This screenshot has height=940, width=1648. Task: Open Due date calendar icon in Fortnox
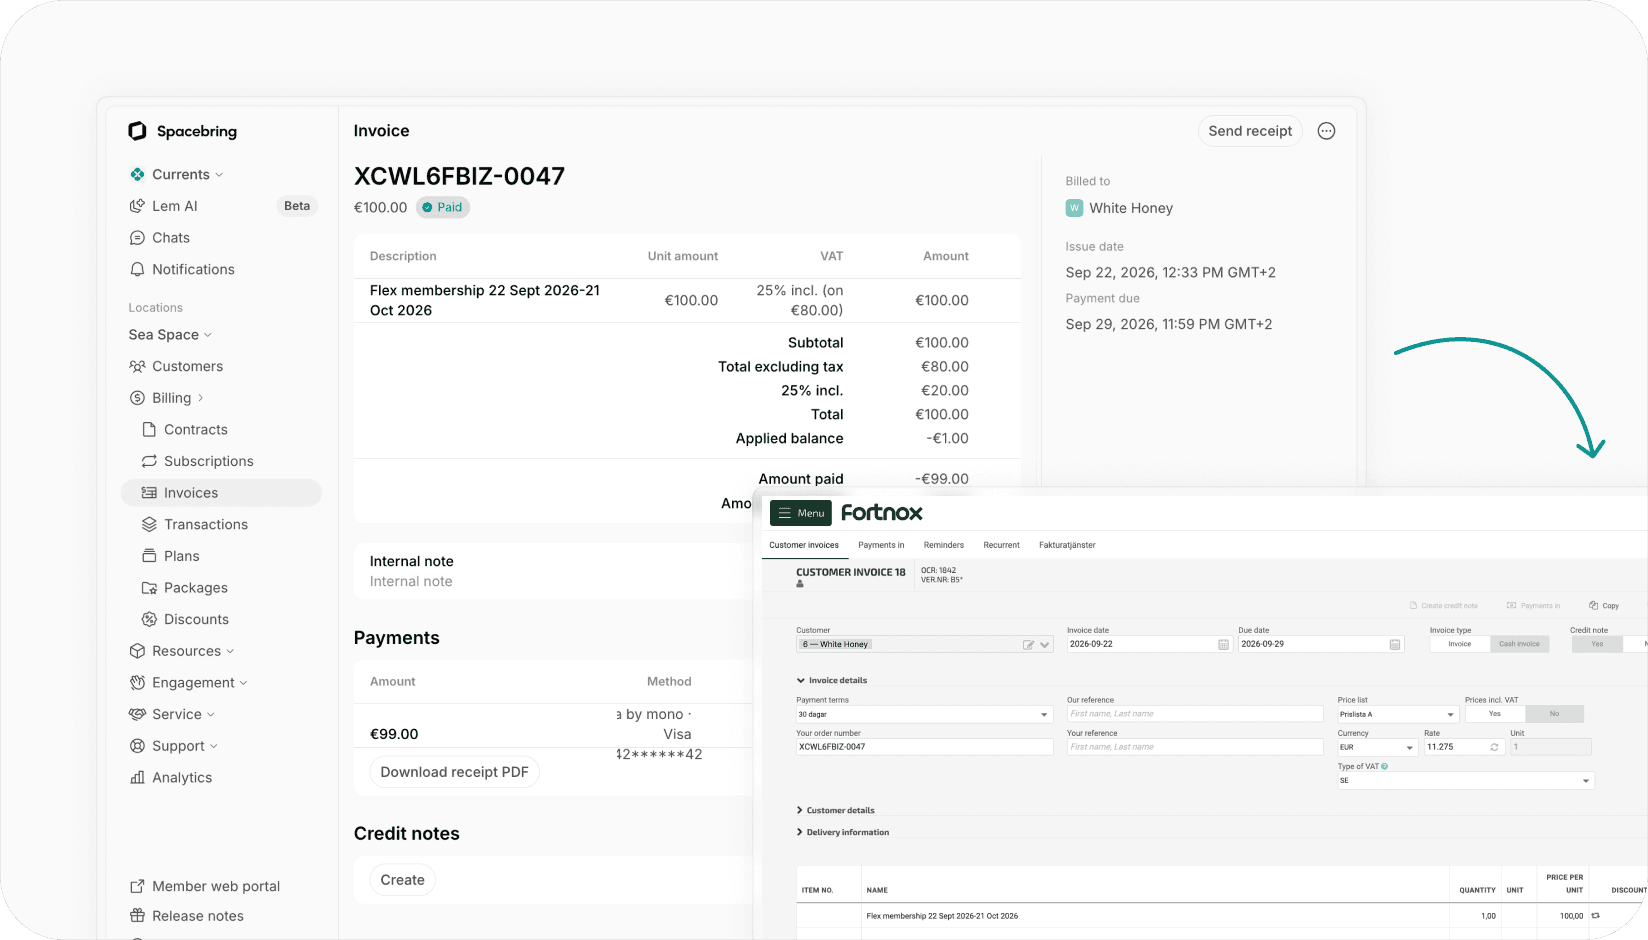tap(1395, 645)
